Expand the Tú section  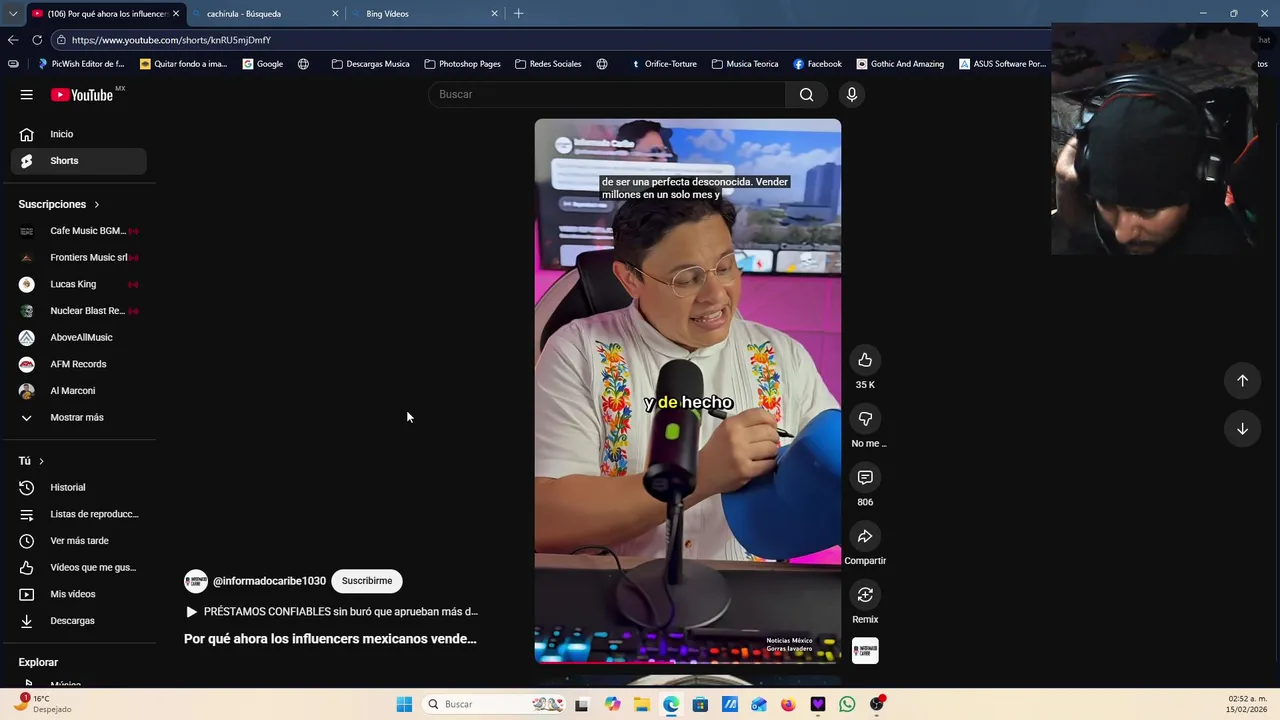(32, 461)
